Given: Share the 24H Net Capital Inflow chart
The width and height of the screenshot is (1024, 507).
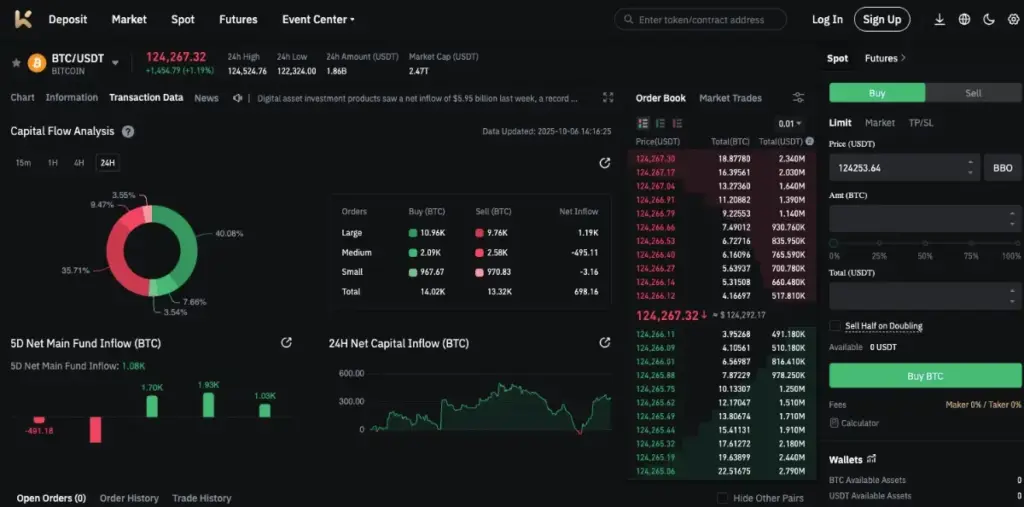Looking at the screenshot, I should click(605, 342).
